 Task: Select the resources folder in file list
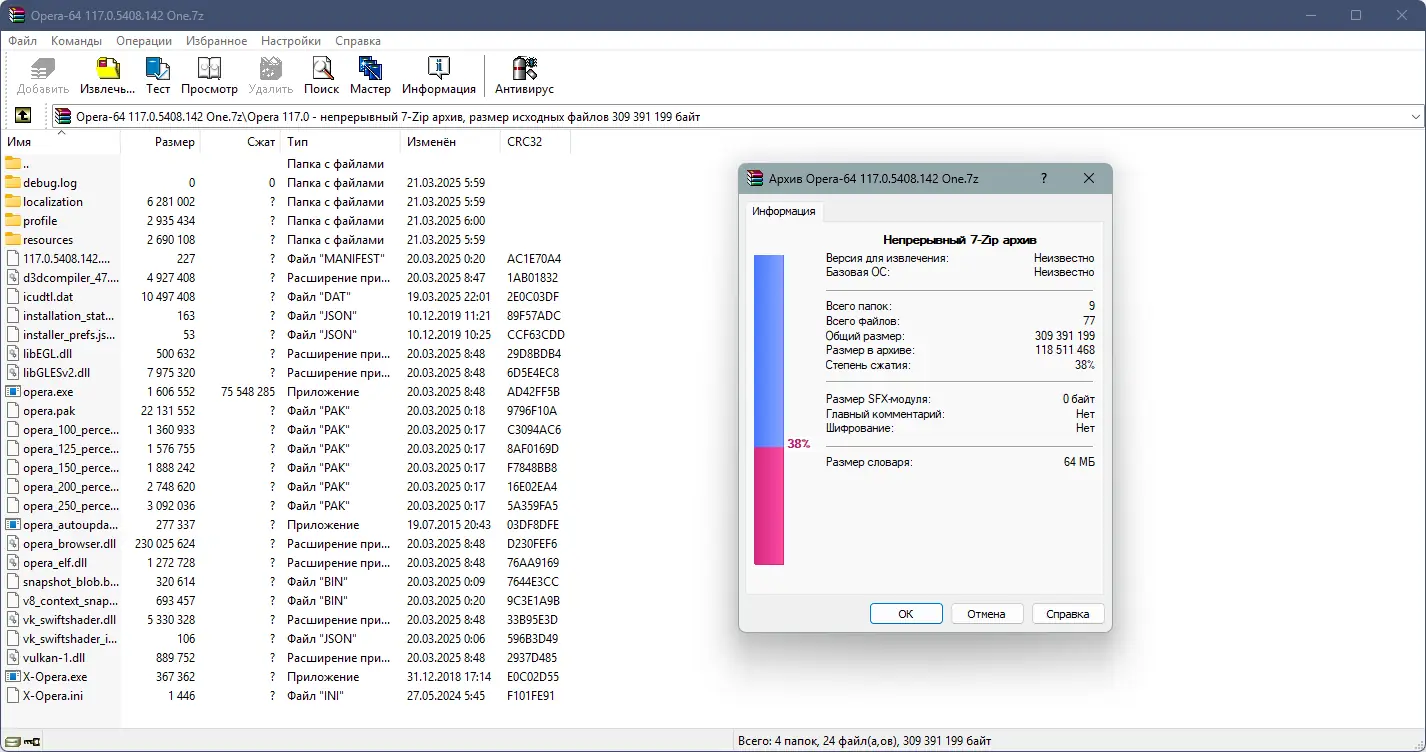coord(48,239)
